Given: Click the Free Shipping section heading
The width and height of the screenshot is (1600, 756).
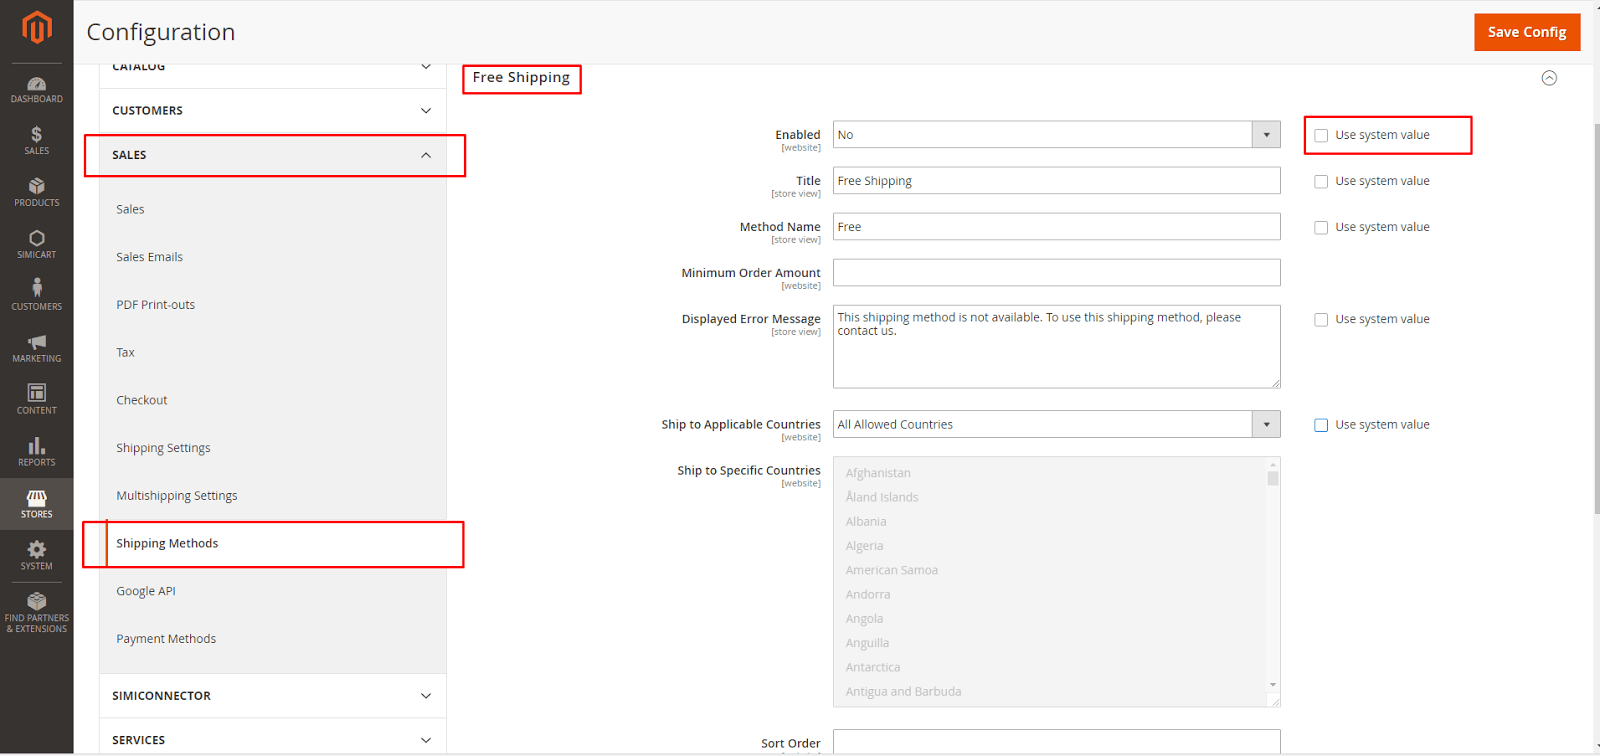Looking at the screenshot, I should (x=521, y=77).
